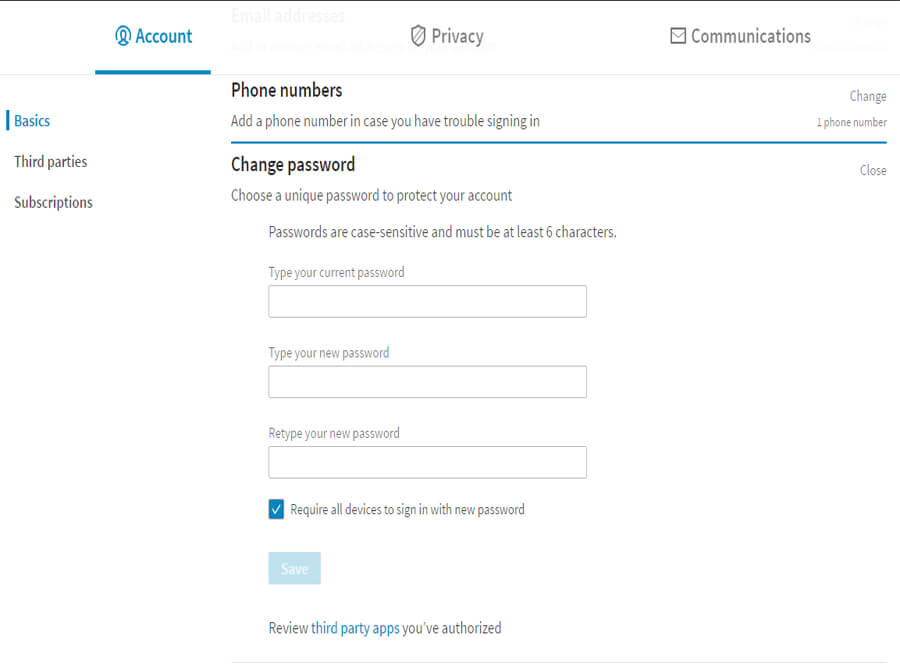Viewport: 900px width, 668px height.
Task: Click the Communications envelope icon
Action: [x=678, y=36]
